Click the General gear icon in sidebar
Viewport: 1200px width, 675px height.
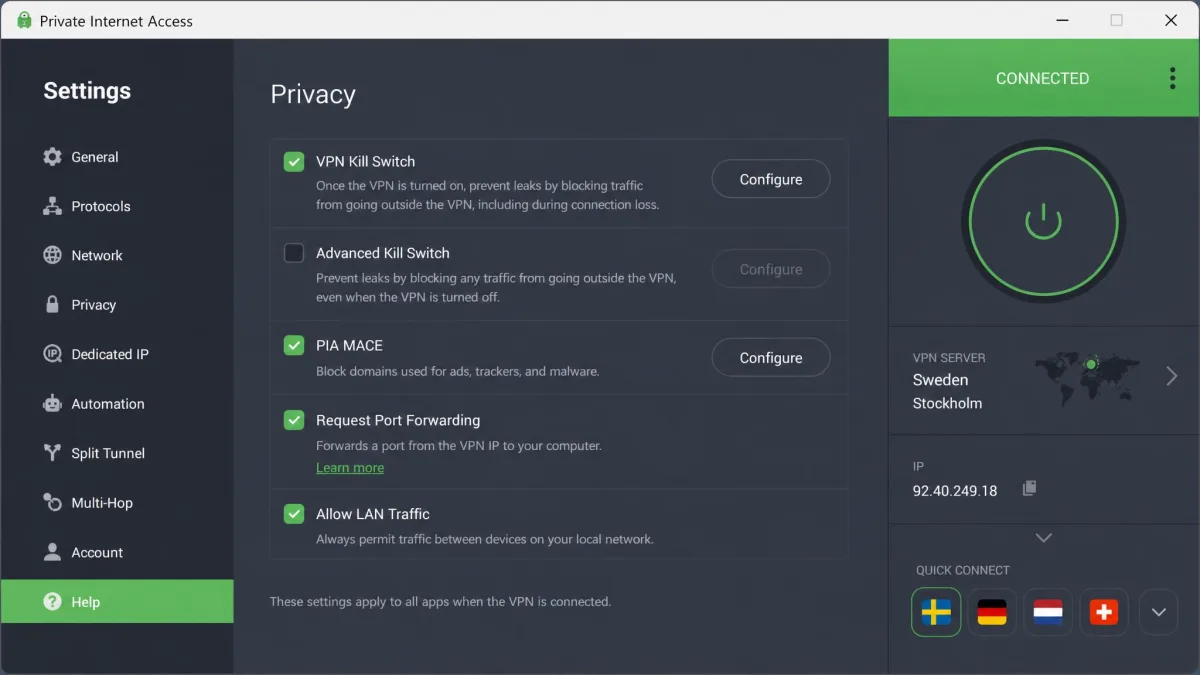(52, 157)
